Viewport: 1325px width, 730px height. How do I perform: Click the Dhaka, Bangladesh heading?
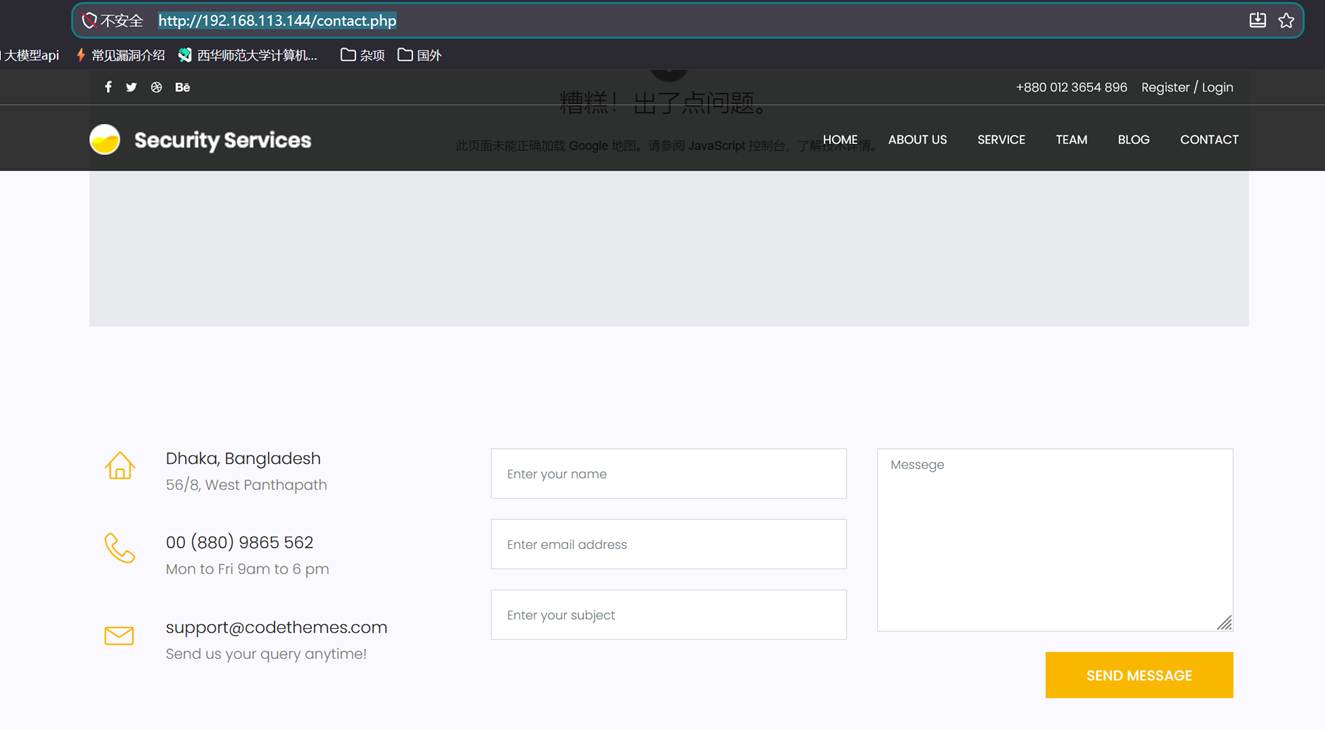[243, 458]
